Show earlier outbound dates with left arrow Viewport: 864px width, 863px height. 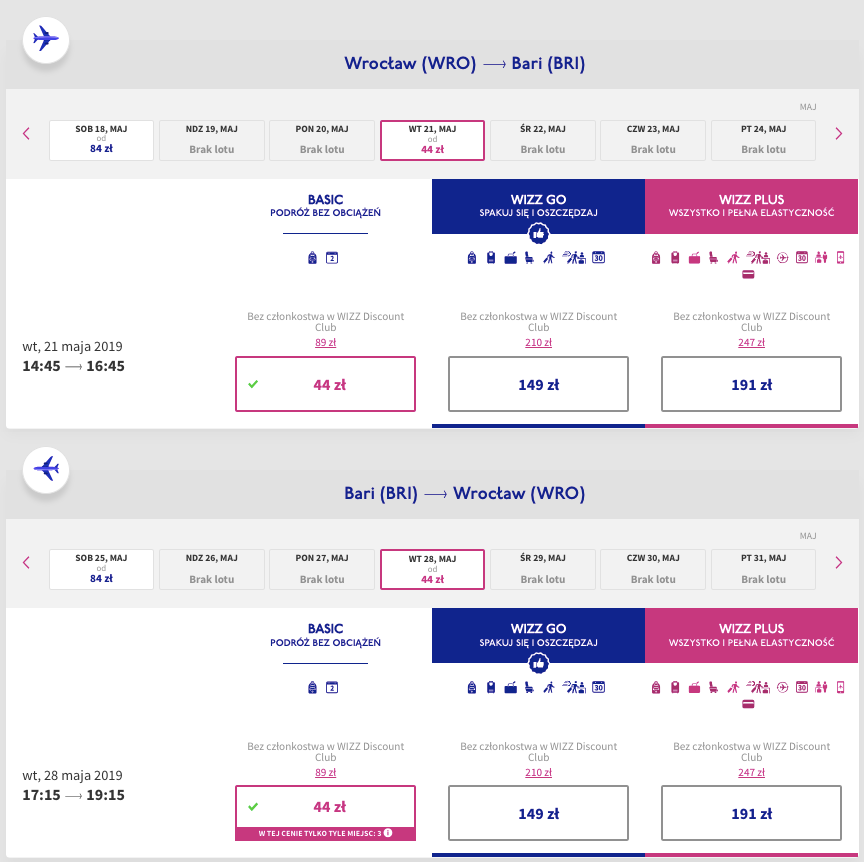point(27,134)
